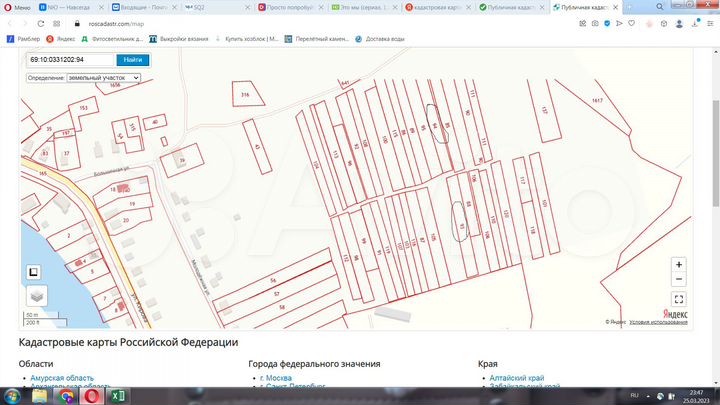Reload the page with refresh icon
The width and height of the screenshot is (720, 405).
coord(41,23)
